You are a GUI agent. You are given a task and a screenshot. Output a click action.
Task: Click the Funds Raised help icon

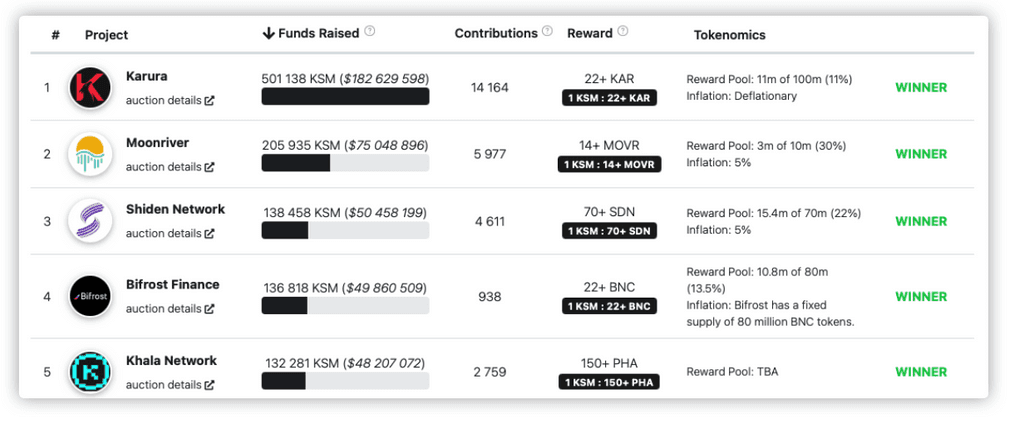[x=370, y=31]
